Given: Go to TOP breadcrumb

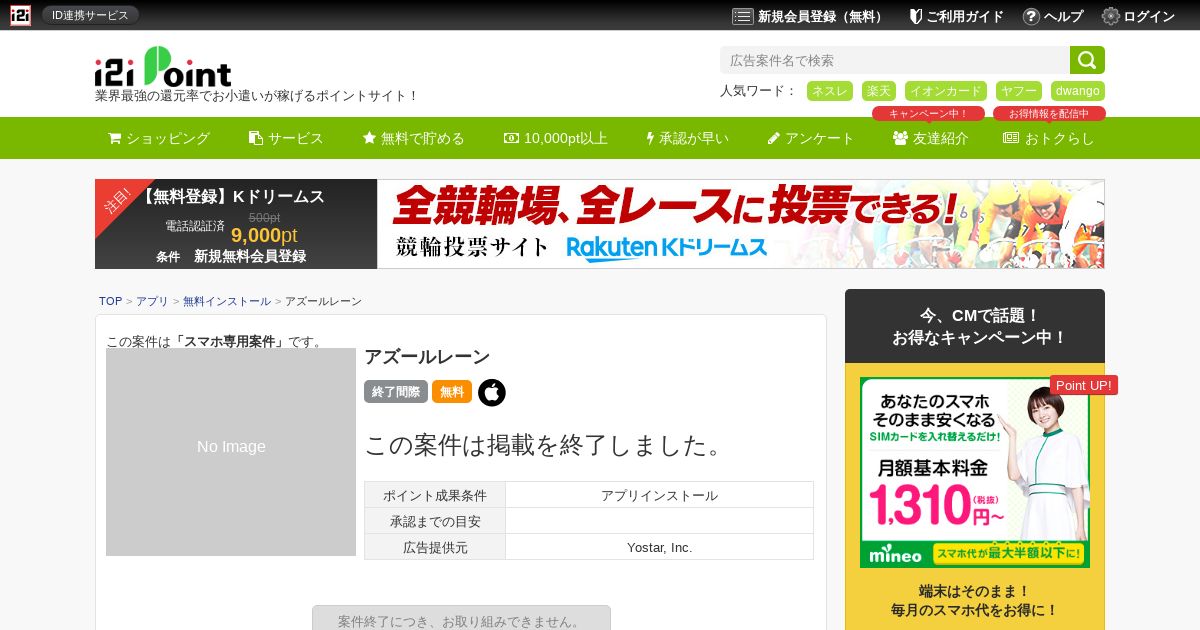Looking at the screenshot, I should point(110,301).
